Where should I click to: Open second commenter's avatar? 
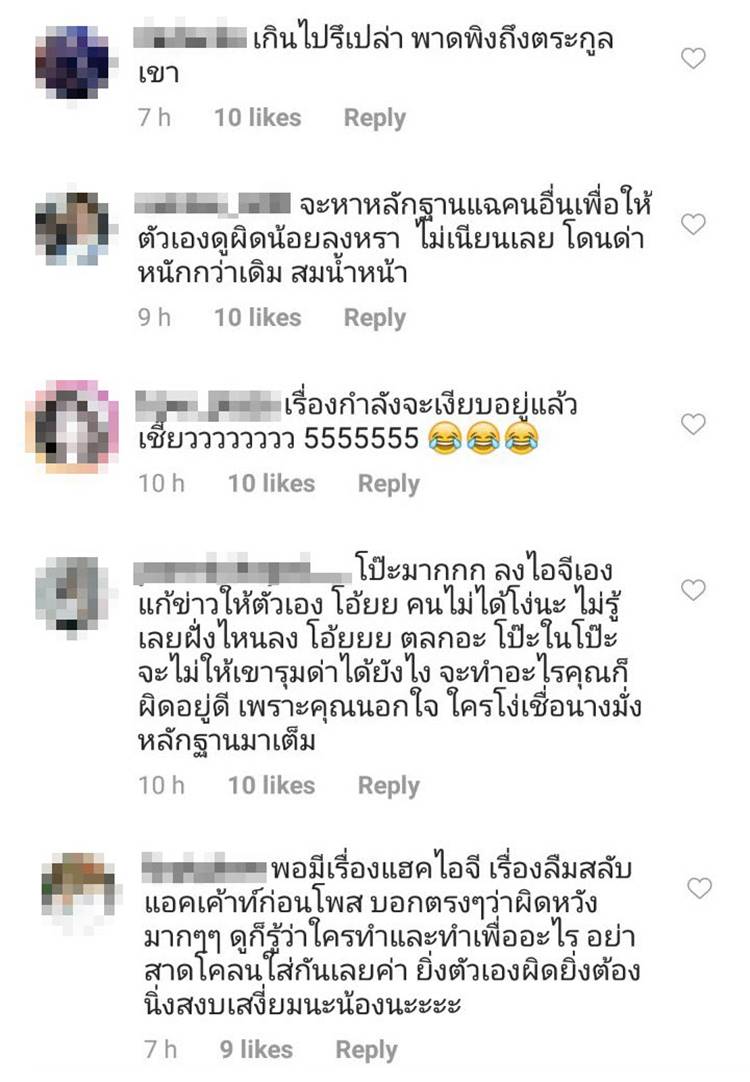tap(73, 229)
